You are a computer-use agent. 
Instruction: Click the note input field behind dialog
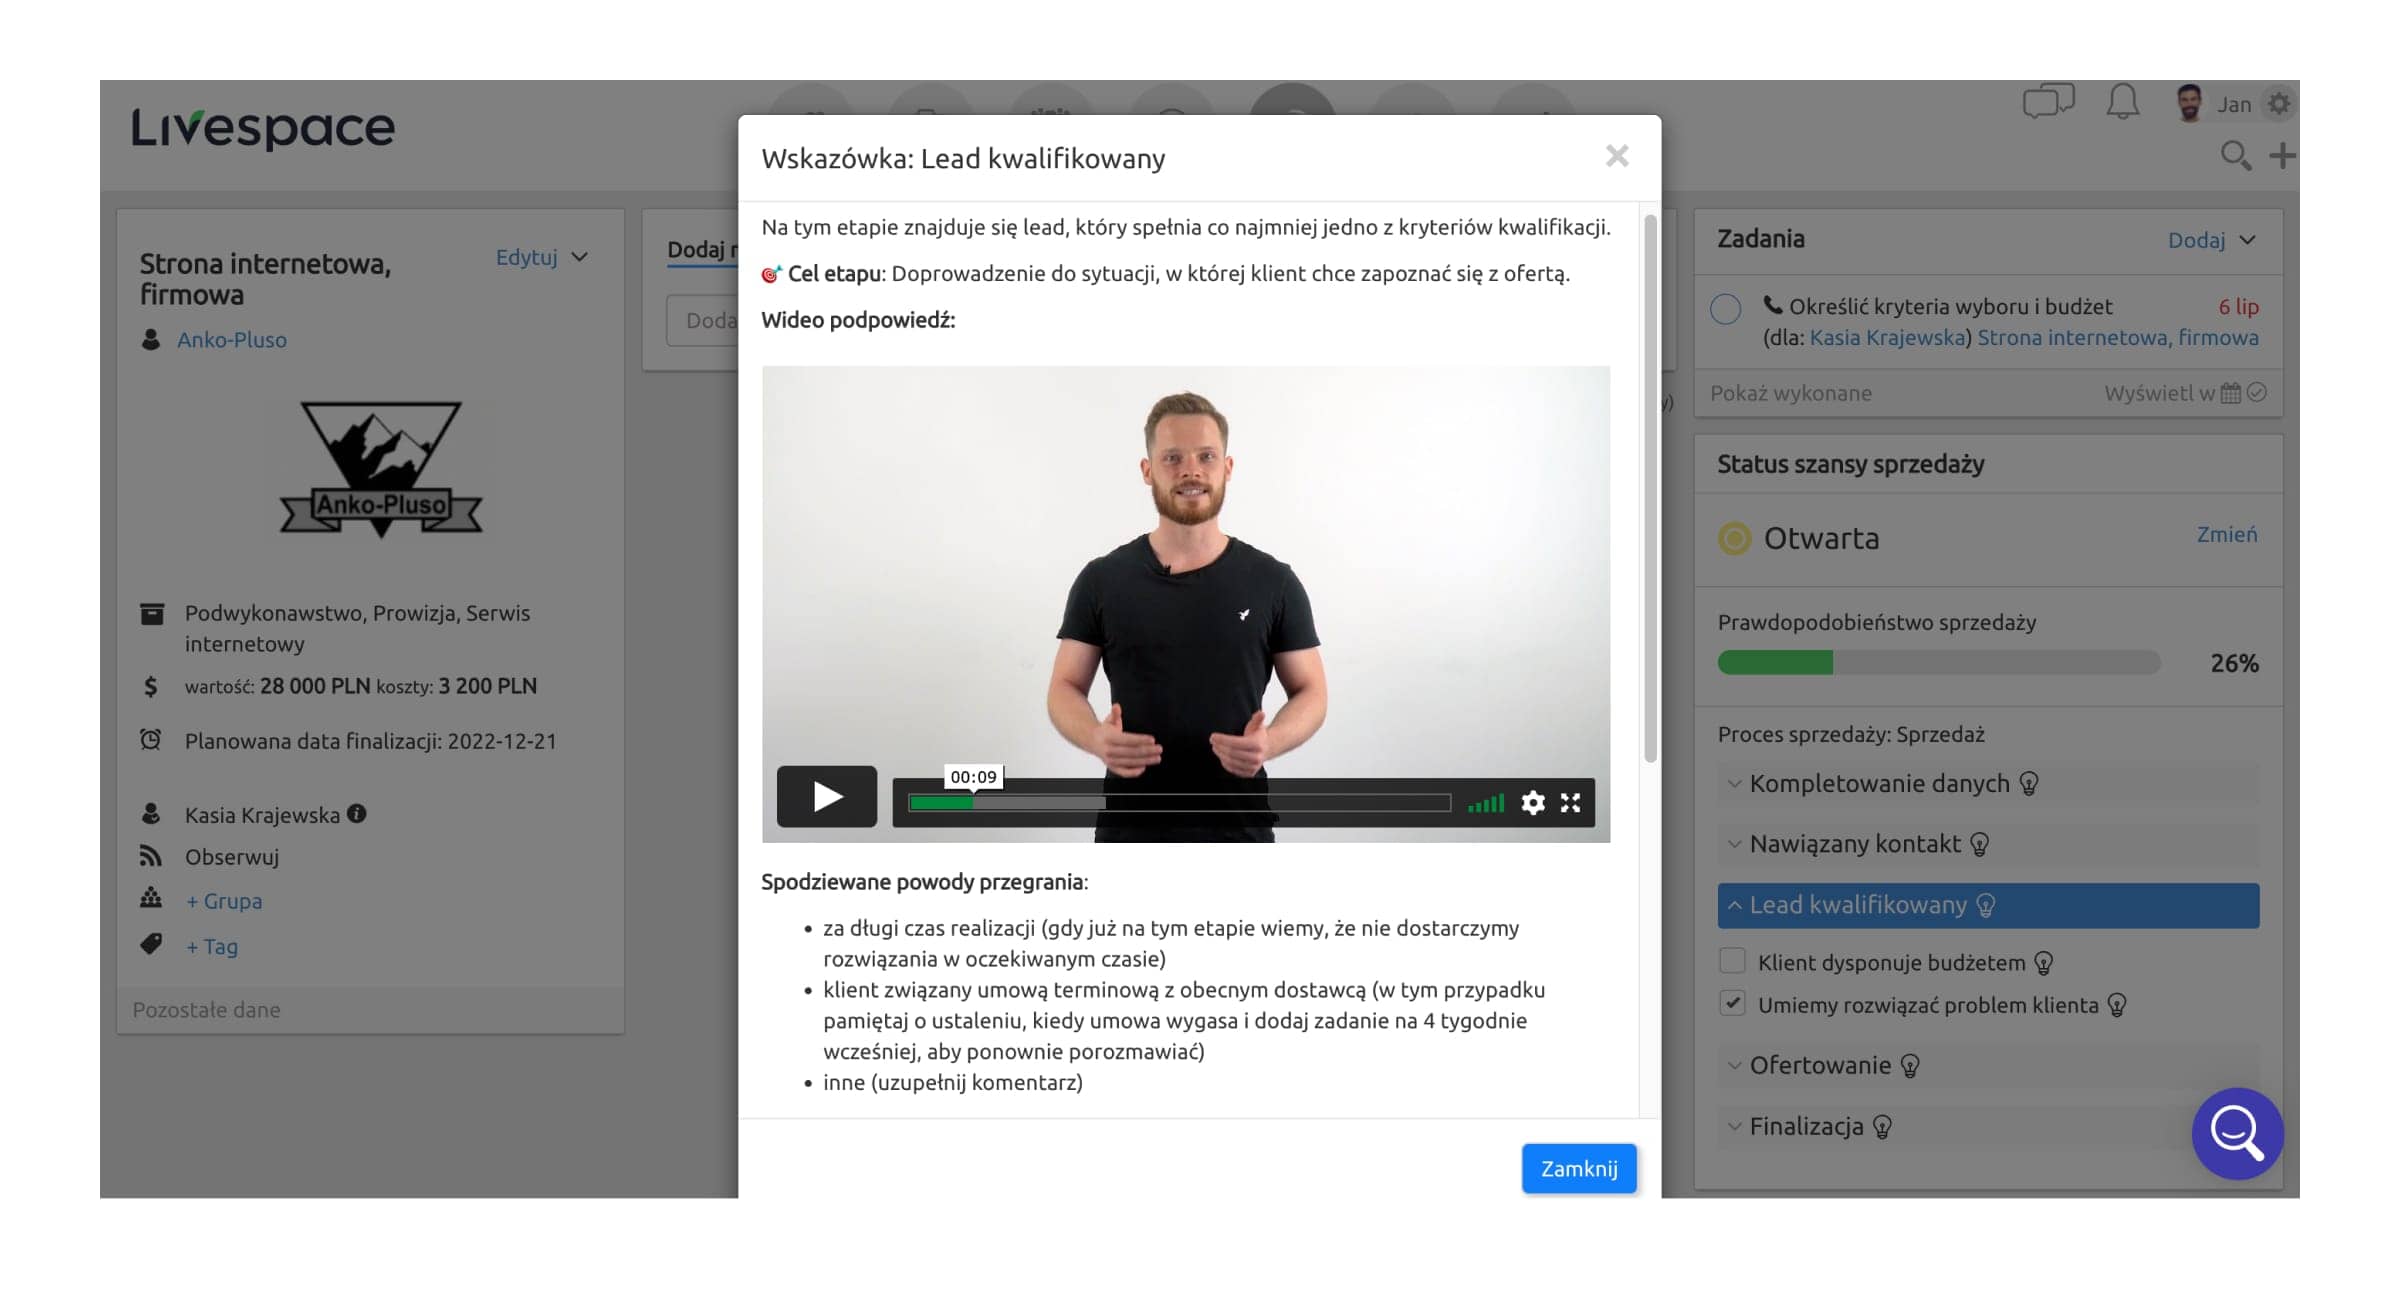[x=702, y=320]
